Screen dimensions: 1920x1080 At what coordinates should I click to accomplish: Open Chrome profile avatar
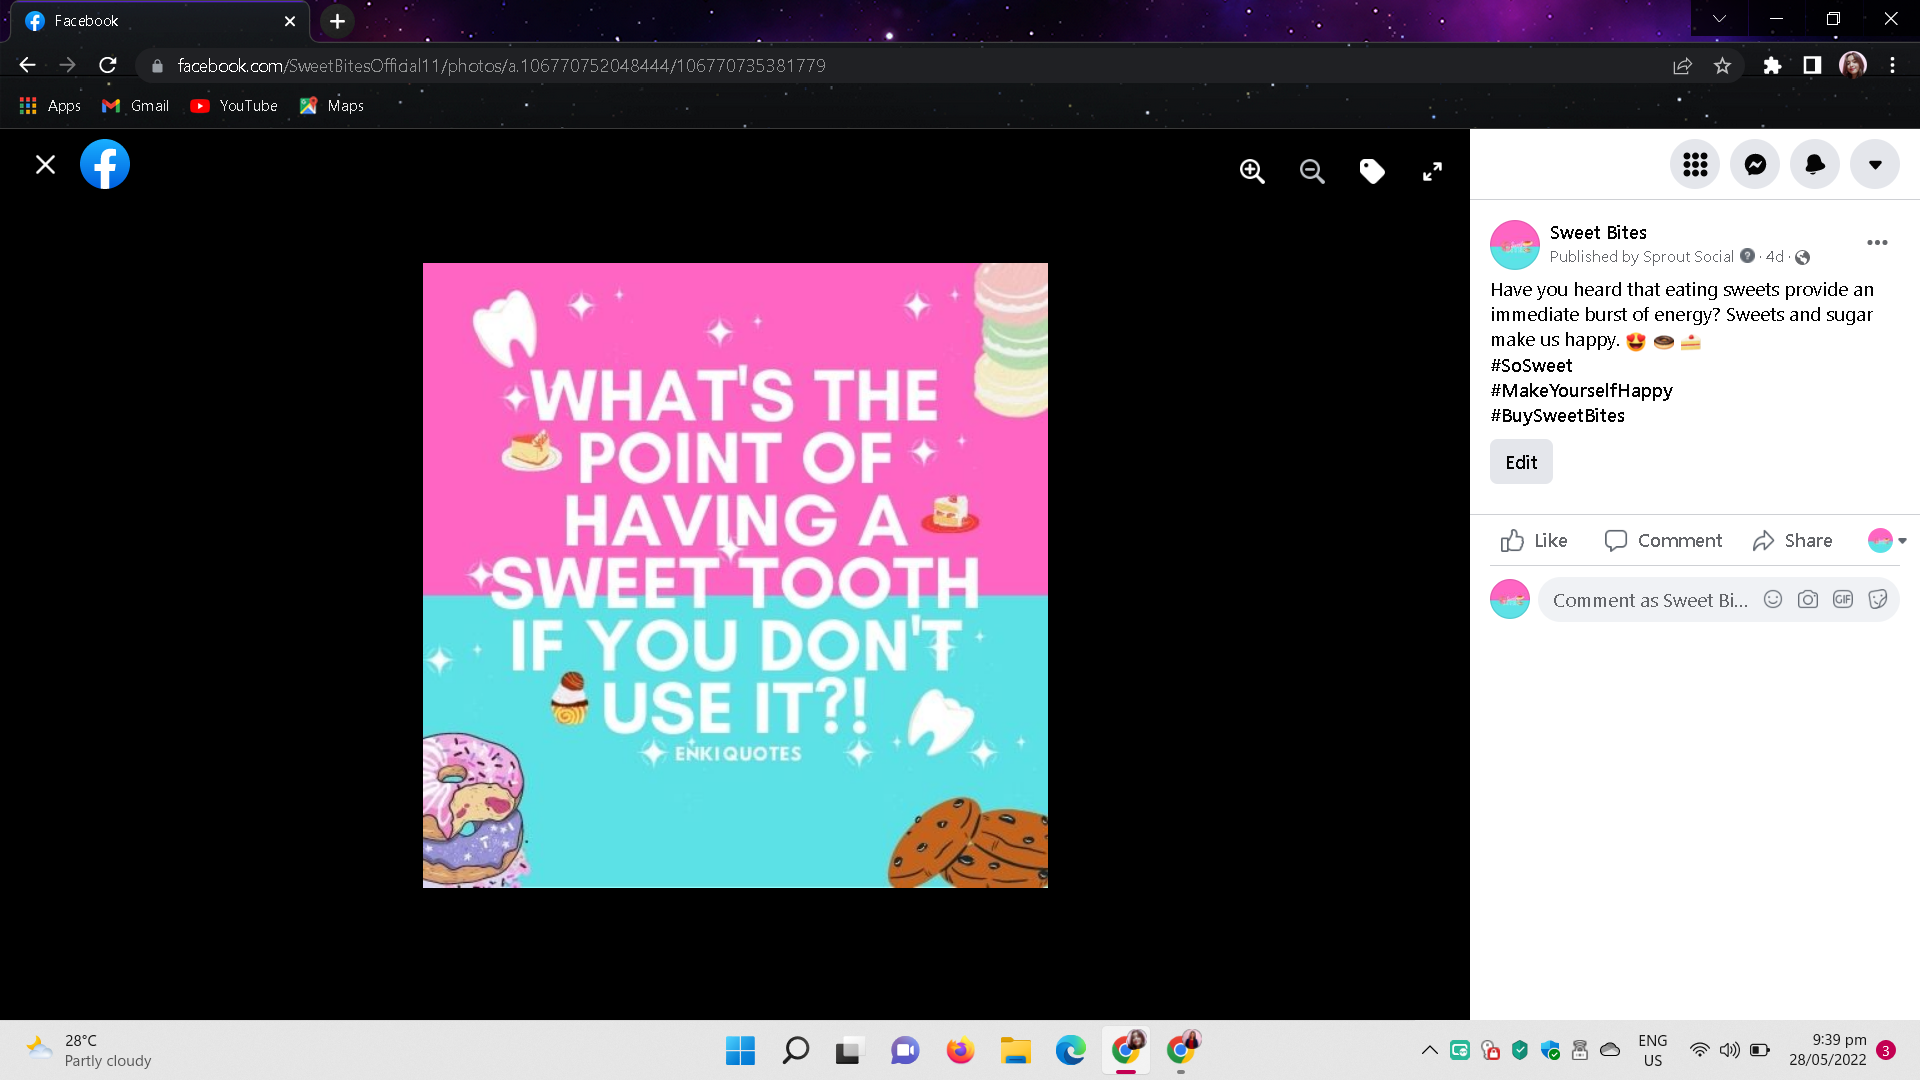point(1853,66)
